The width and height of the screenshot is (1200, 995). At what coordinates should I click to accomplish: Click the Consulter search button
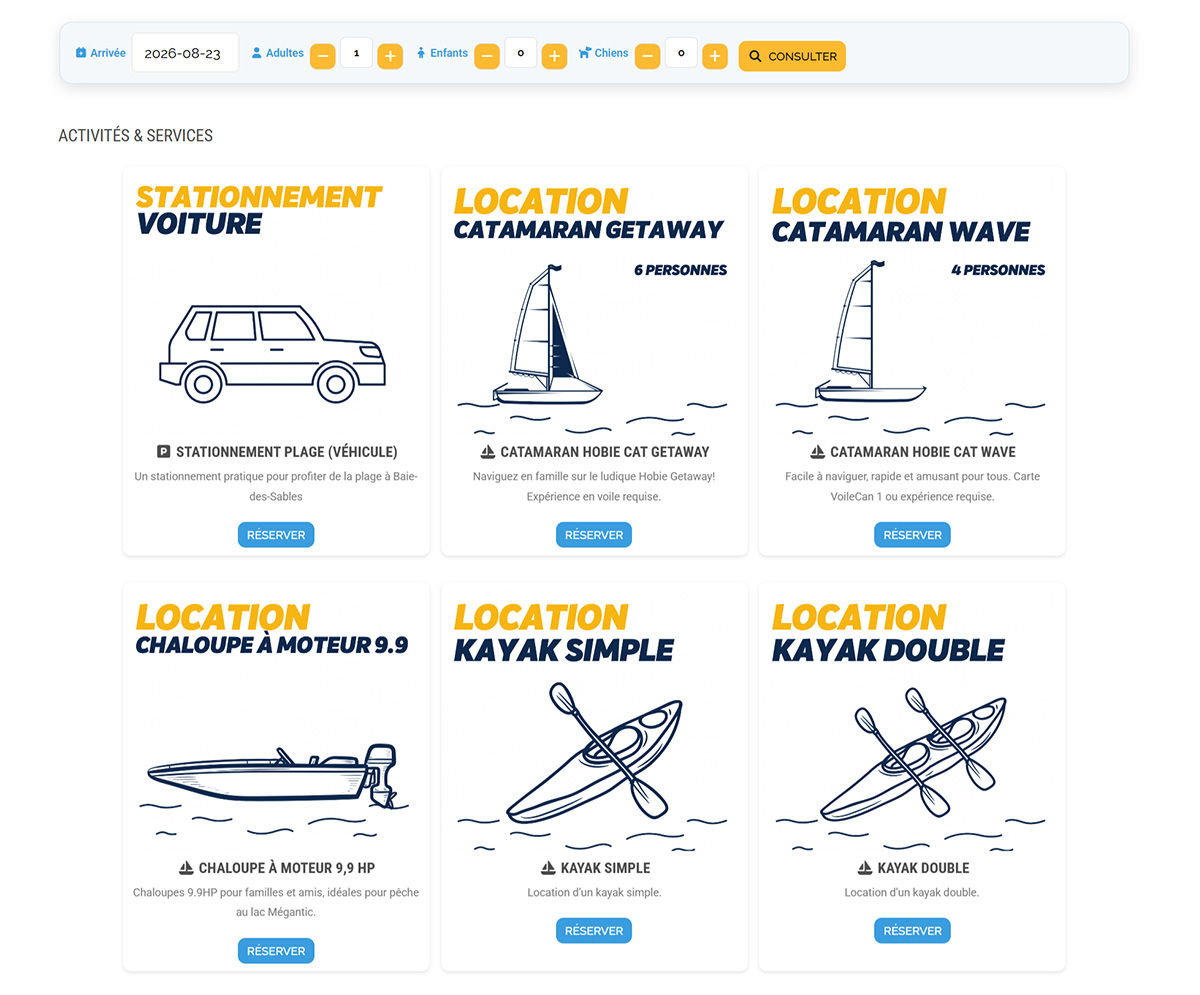(792, 56)
